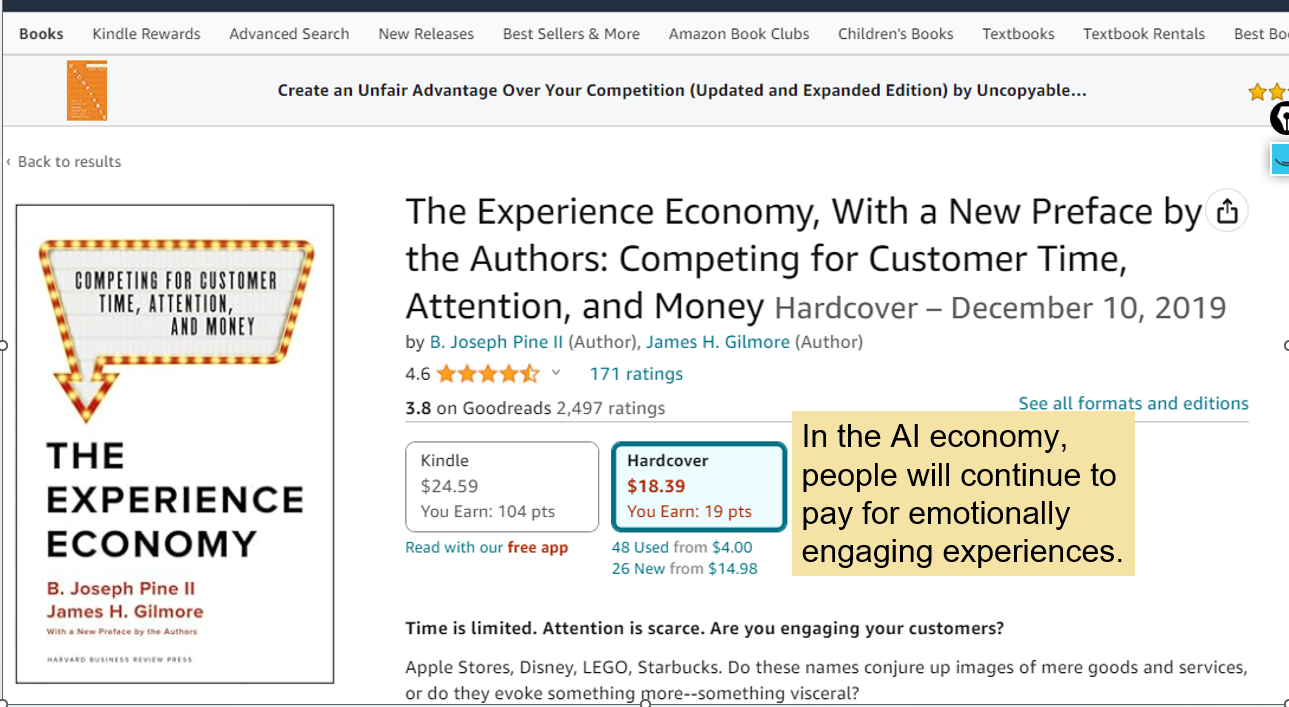This screenshot has width=1289, height=707.
Task: Open the Advanced Search menu item
Action: pyautogui.click(x=289, y=34)
